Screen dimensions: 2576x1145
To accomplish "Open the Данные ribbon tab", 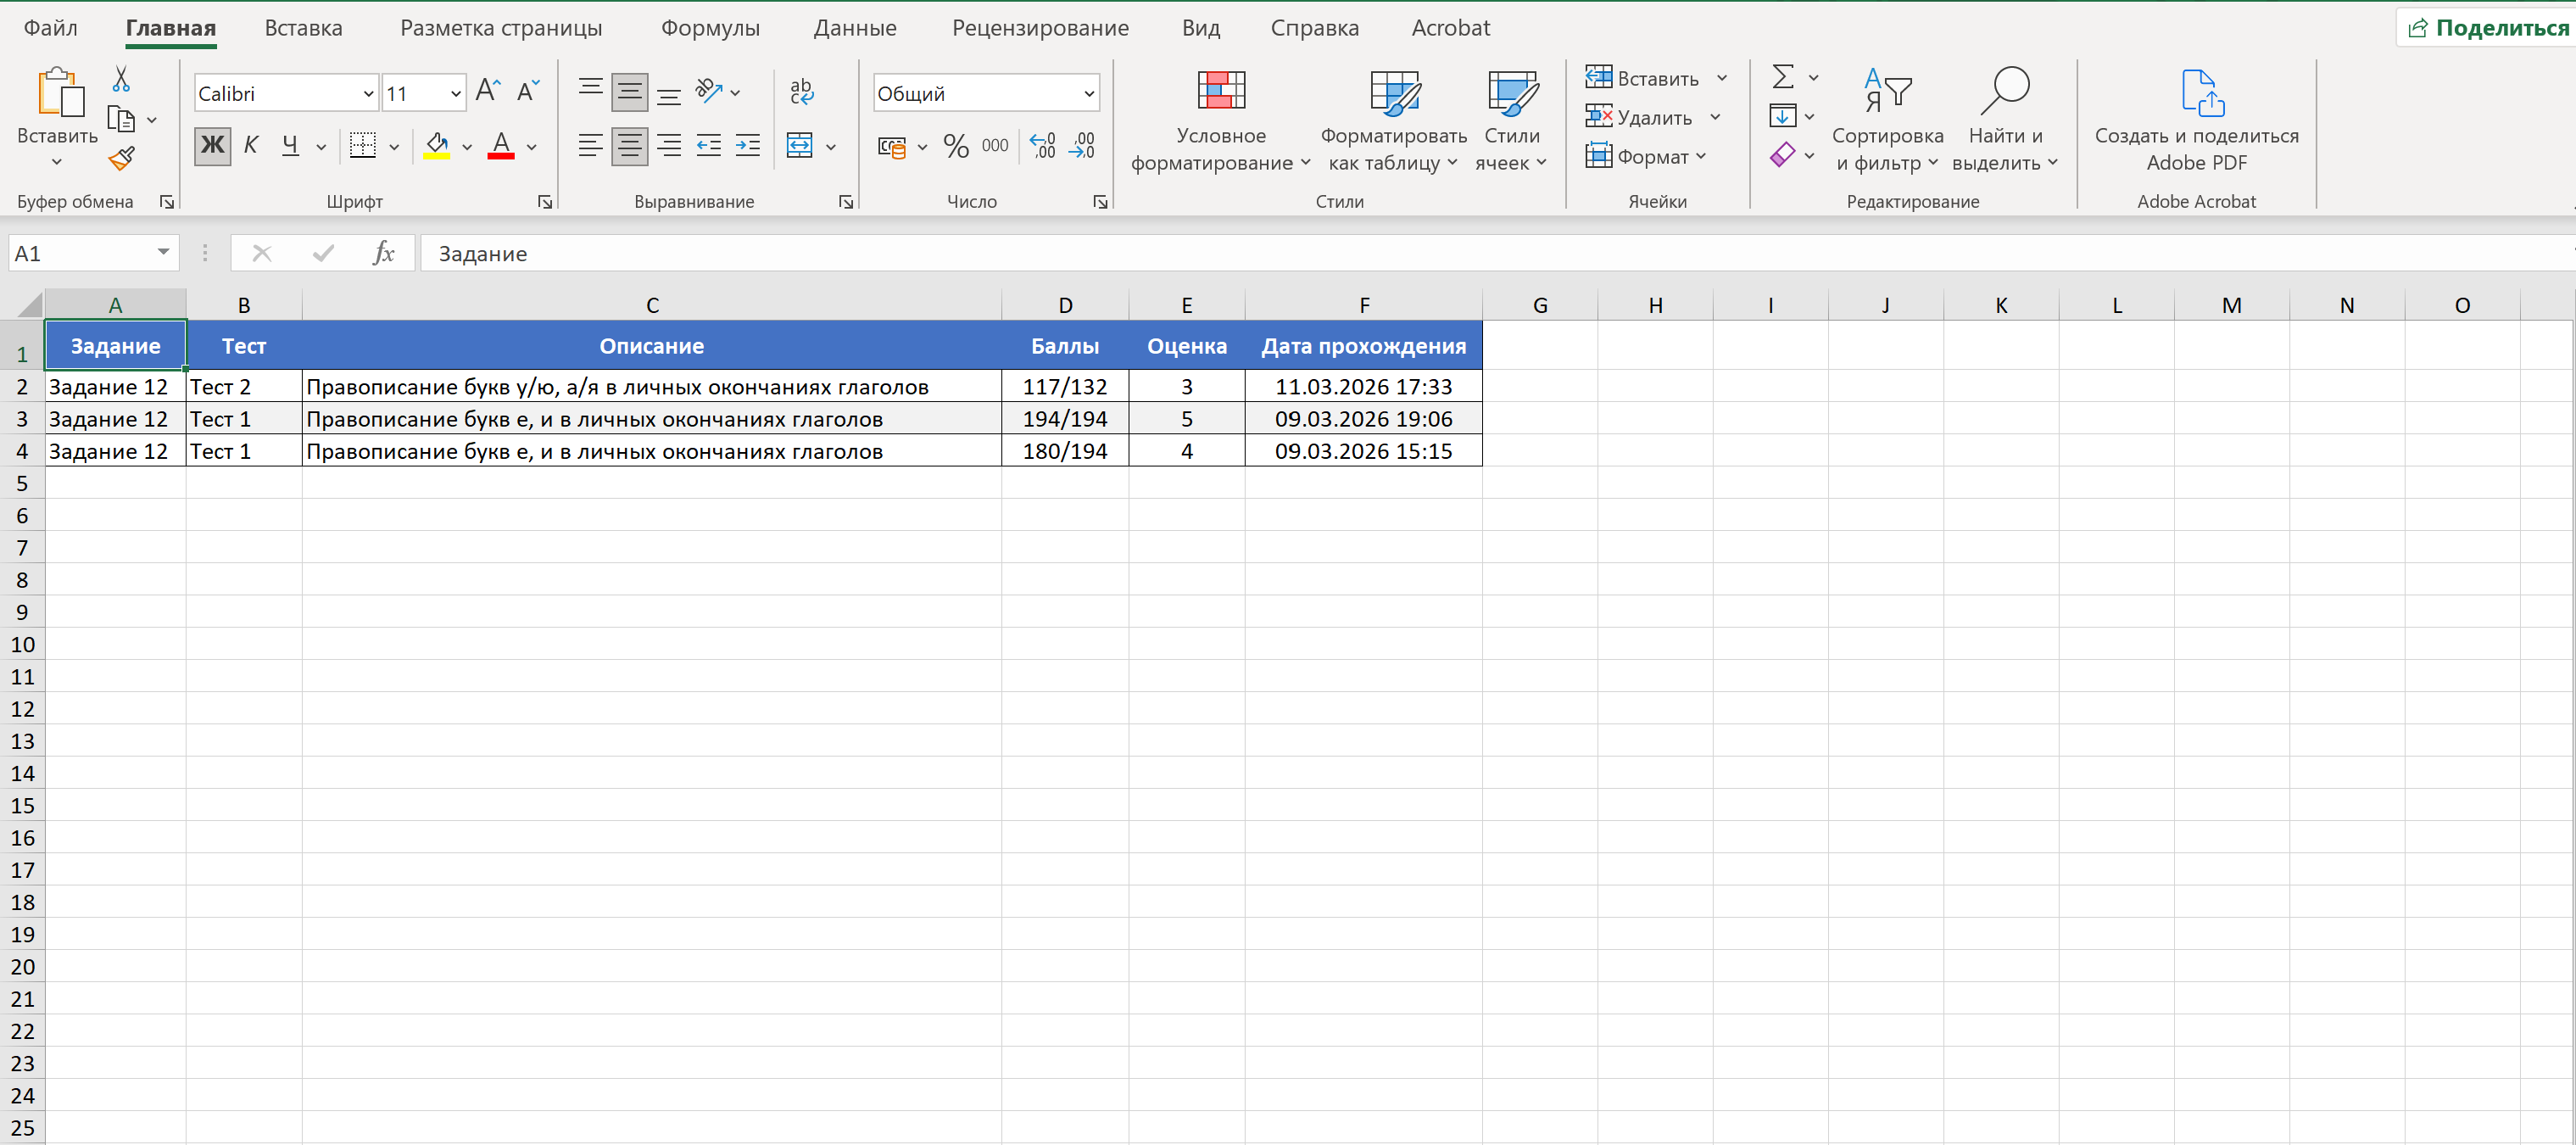I will [855, 28].
